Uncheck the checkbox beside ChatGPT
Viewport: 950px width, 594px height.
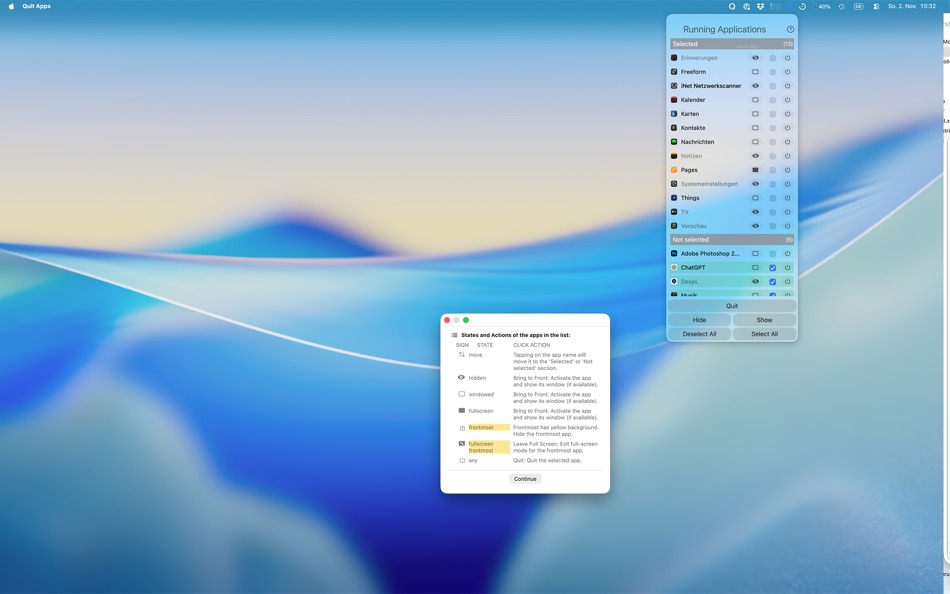click(771, 267)
